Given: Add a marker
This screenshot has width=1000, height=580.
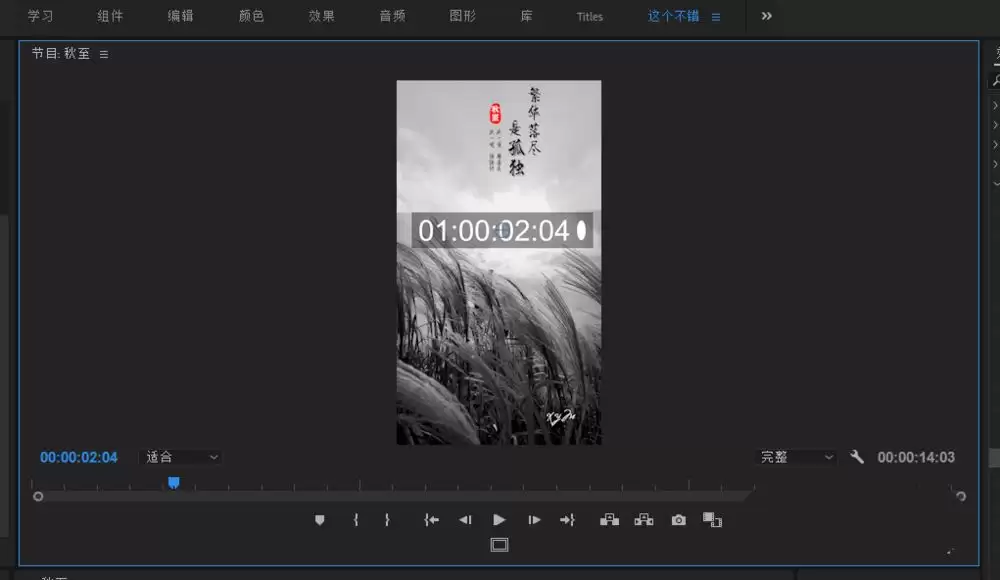Looking at the screenshot, I should click(320, 520).
